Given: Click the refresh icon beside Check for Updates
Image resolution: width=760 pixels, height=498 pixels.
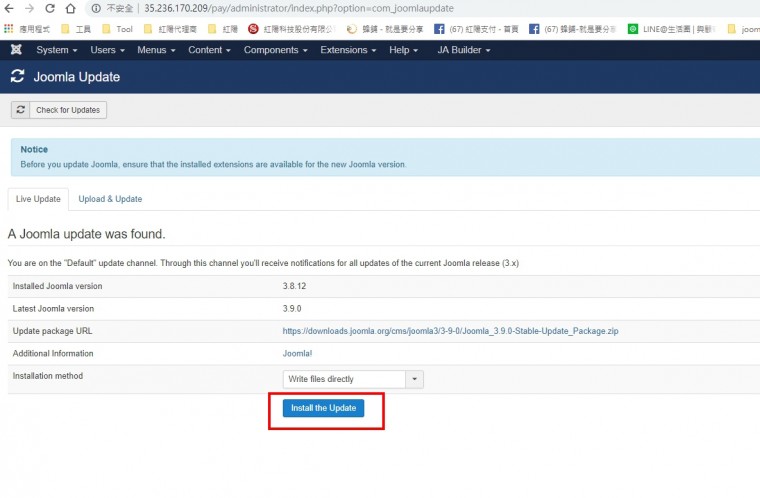Looking at the screenshot, I should 20,110.
